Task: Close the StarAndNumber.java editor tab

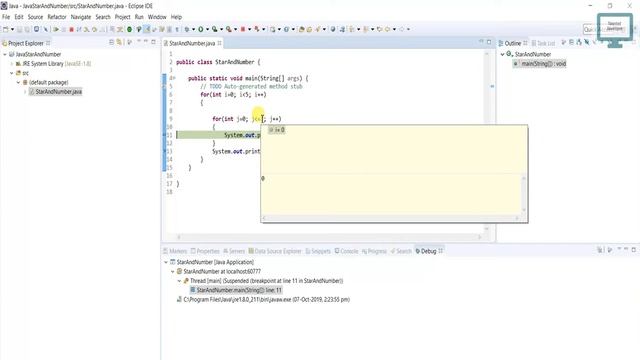Action: pos(220,43)
